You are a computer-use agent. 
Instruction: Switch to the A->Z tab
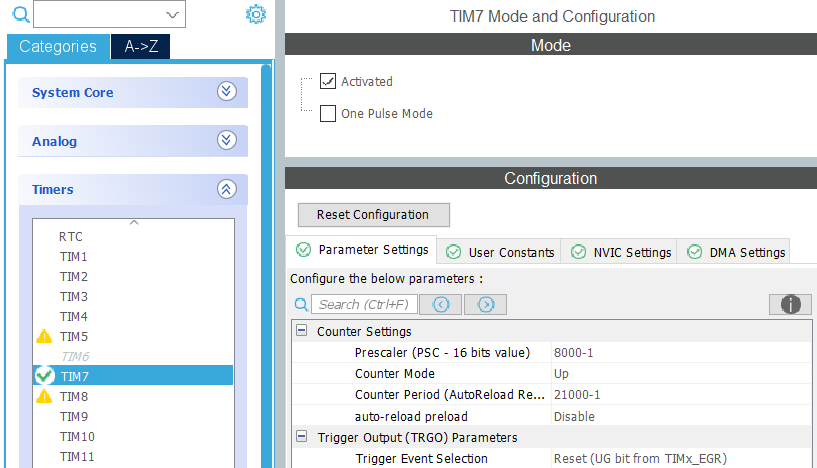click(141, 46)
